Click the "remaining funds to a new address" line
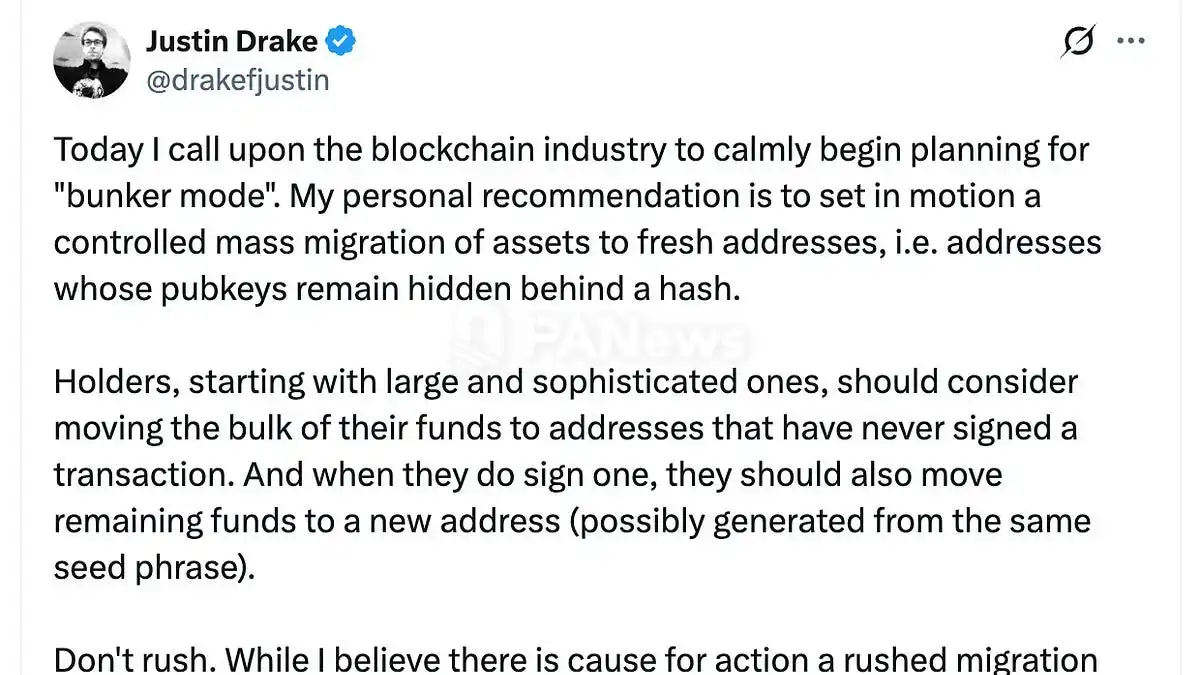The height and width of the screenshot is (675, 1200). 572,521
